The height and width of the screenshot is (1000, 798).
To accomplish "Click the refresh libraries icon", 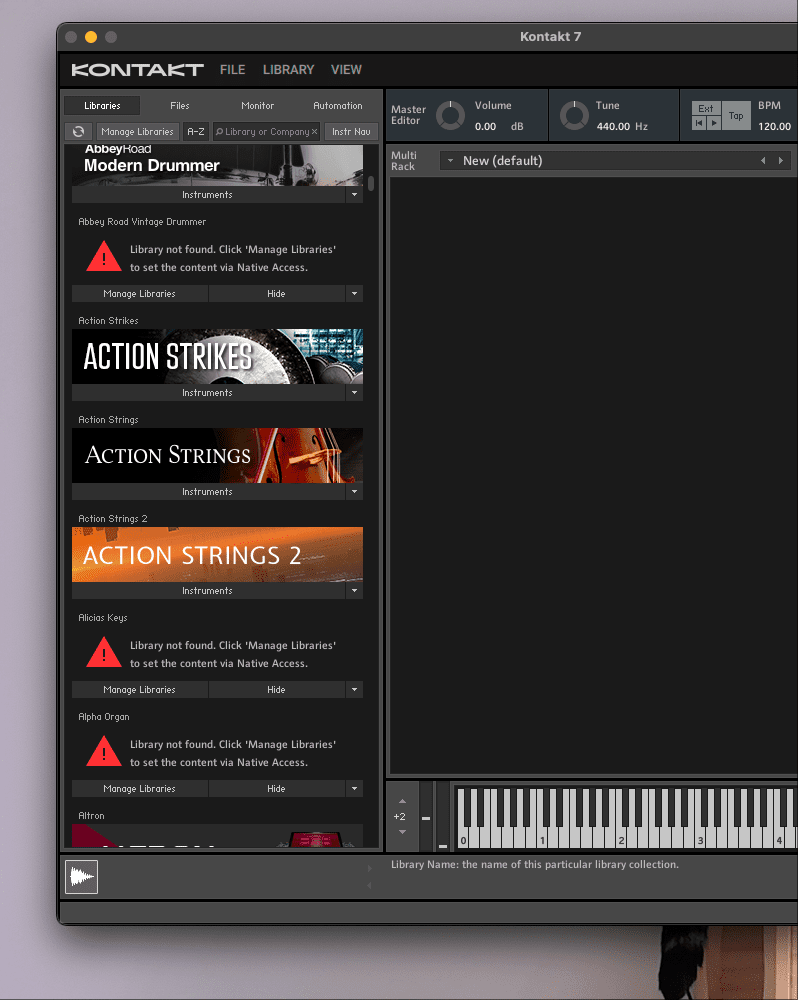I will [78, 131].
